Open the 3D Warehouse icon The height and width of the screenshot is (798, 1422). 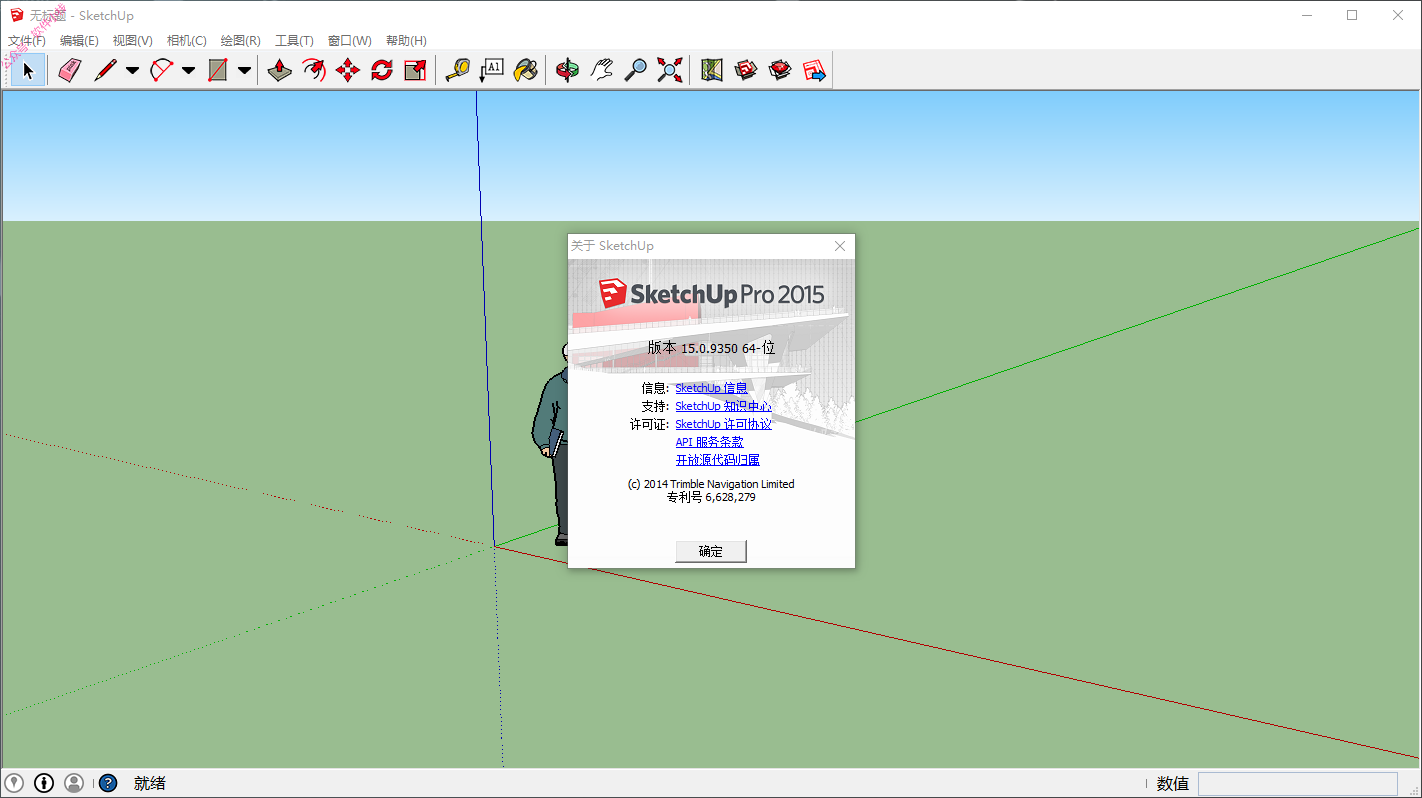(x=746, y=70)
